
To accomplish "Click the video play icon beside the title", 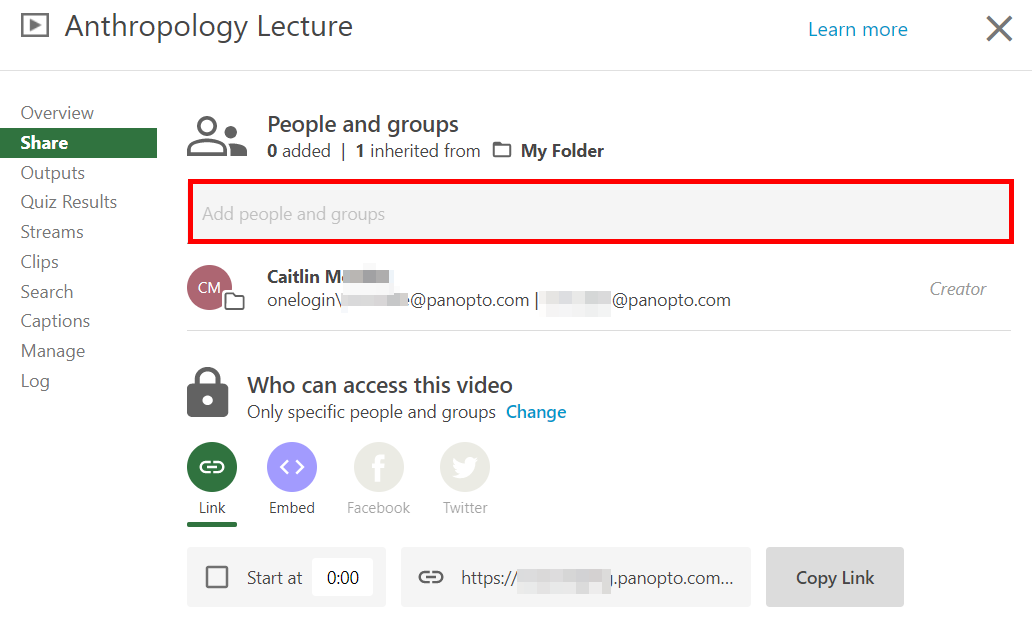I will (x=35, y=26).
